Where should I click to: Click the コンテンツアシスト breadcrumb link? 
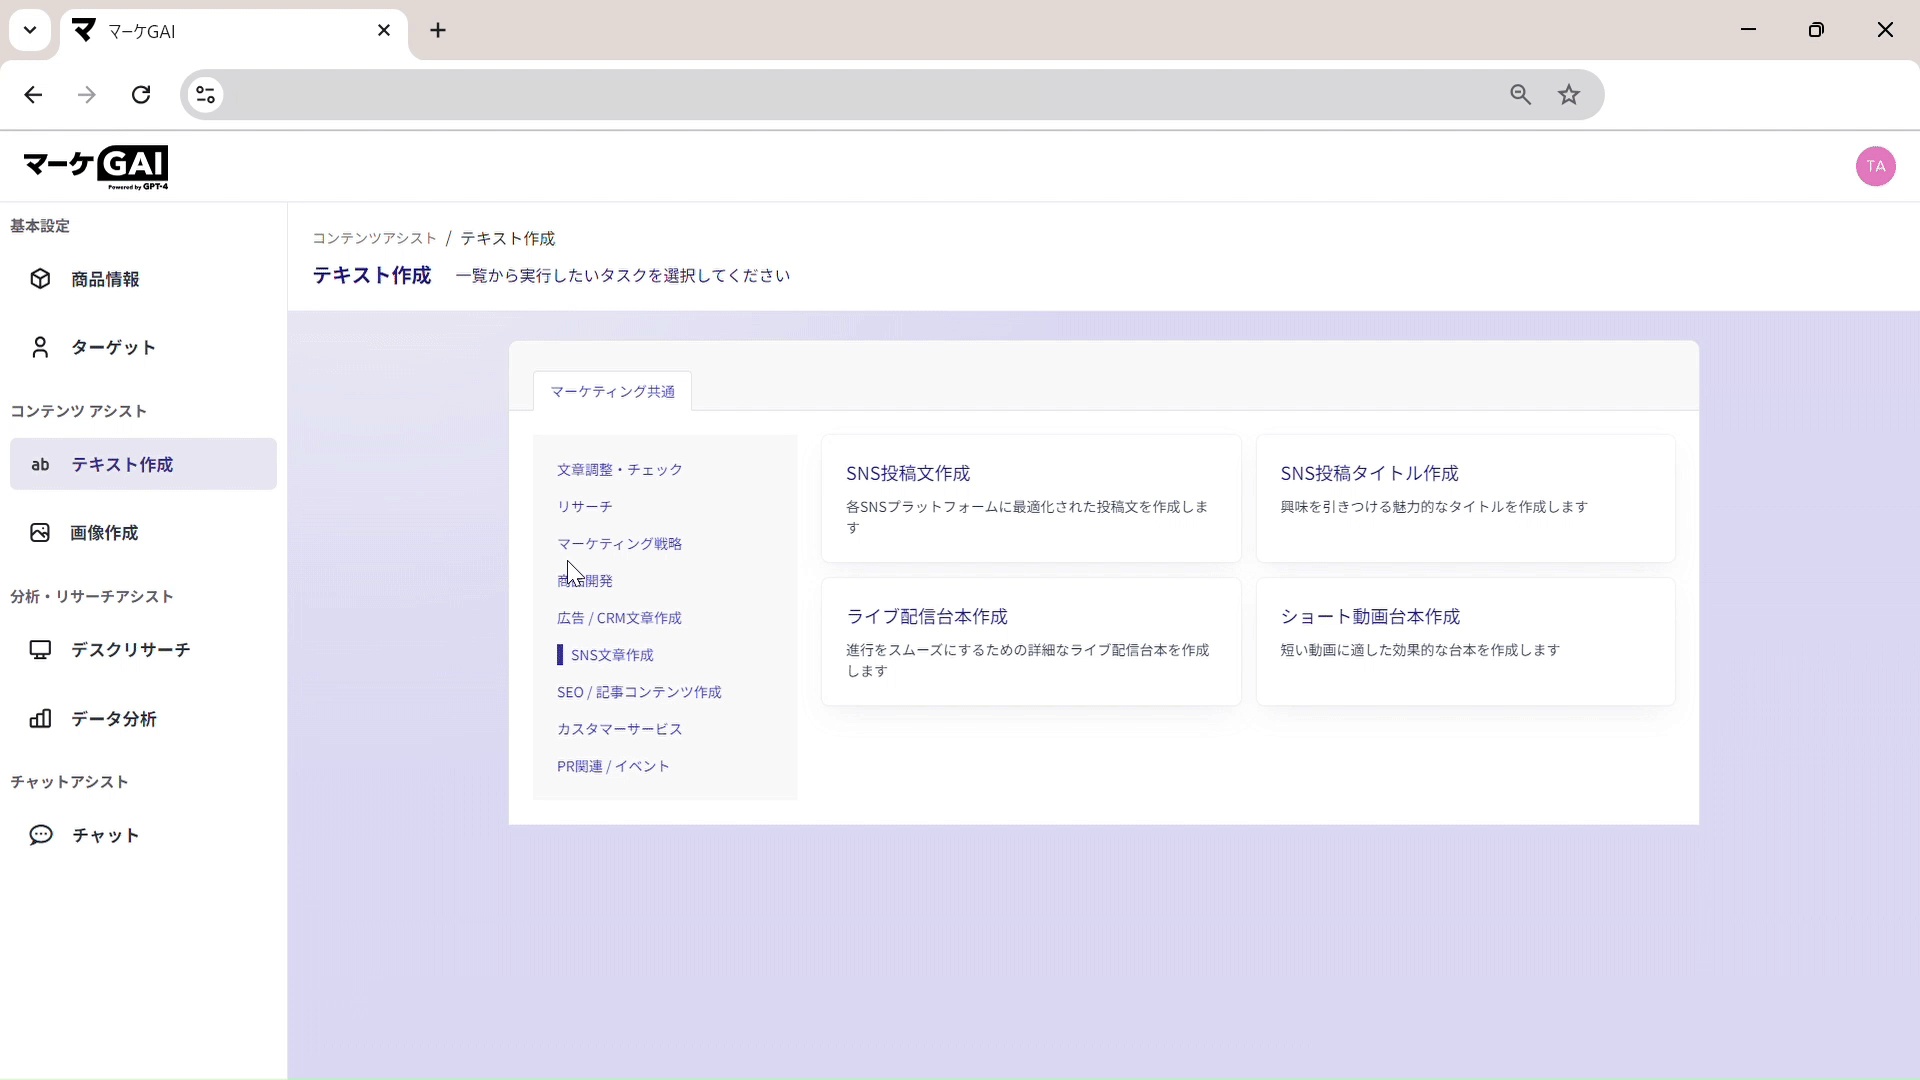tap(374, 238)
